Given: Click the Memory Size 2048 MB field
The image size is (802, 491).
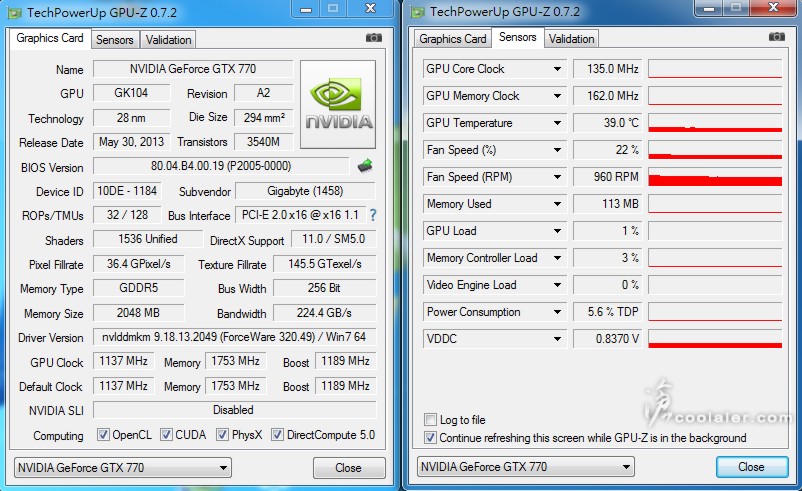Looking at the screenshot, I should click(x=138, y=313).
